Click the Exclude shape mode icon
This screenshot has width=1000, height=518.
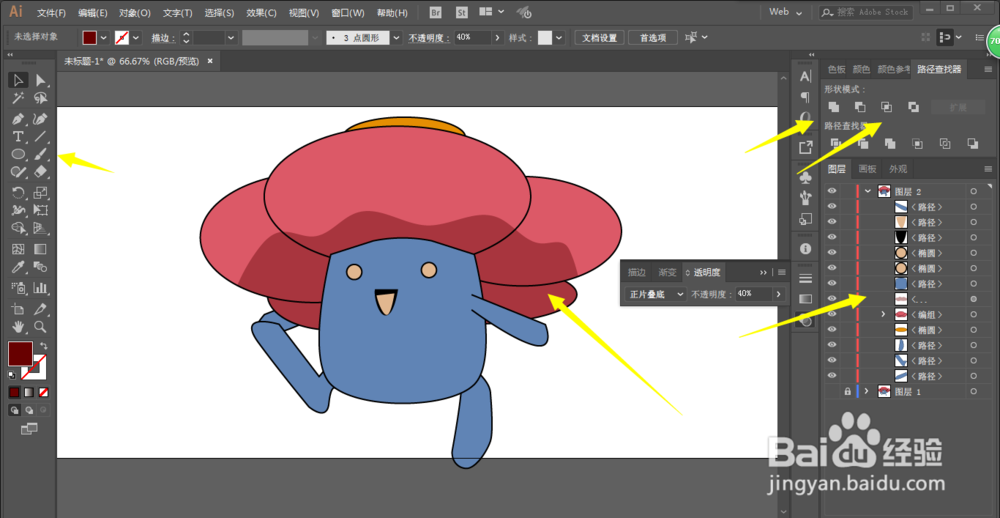[913, 107]
